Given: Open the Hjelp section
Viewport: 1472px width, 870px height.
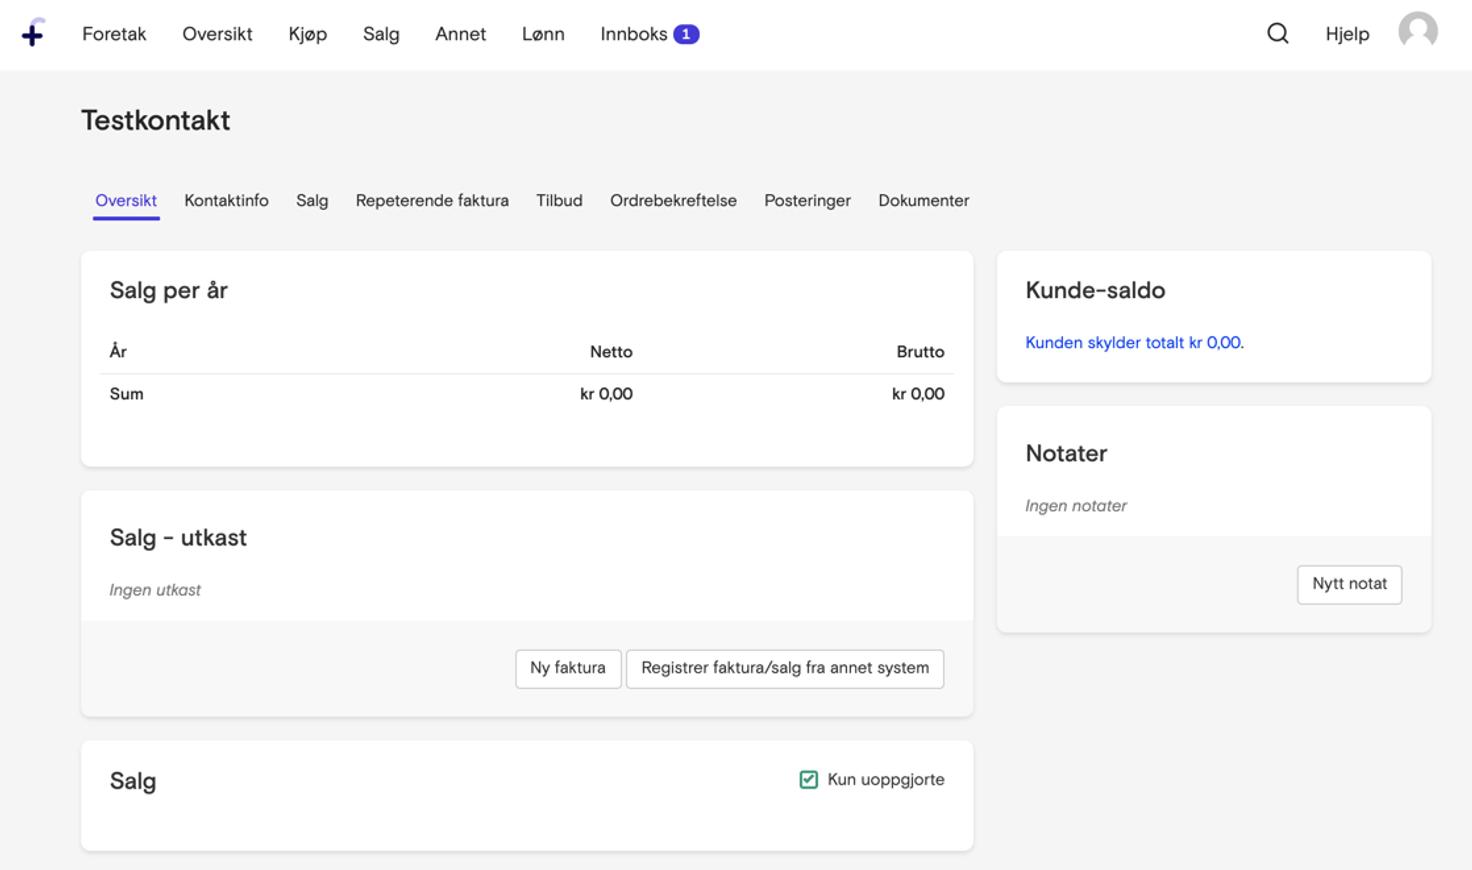Looking at the screenshot, I should (x=1347, y=33).
